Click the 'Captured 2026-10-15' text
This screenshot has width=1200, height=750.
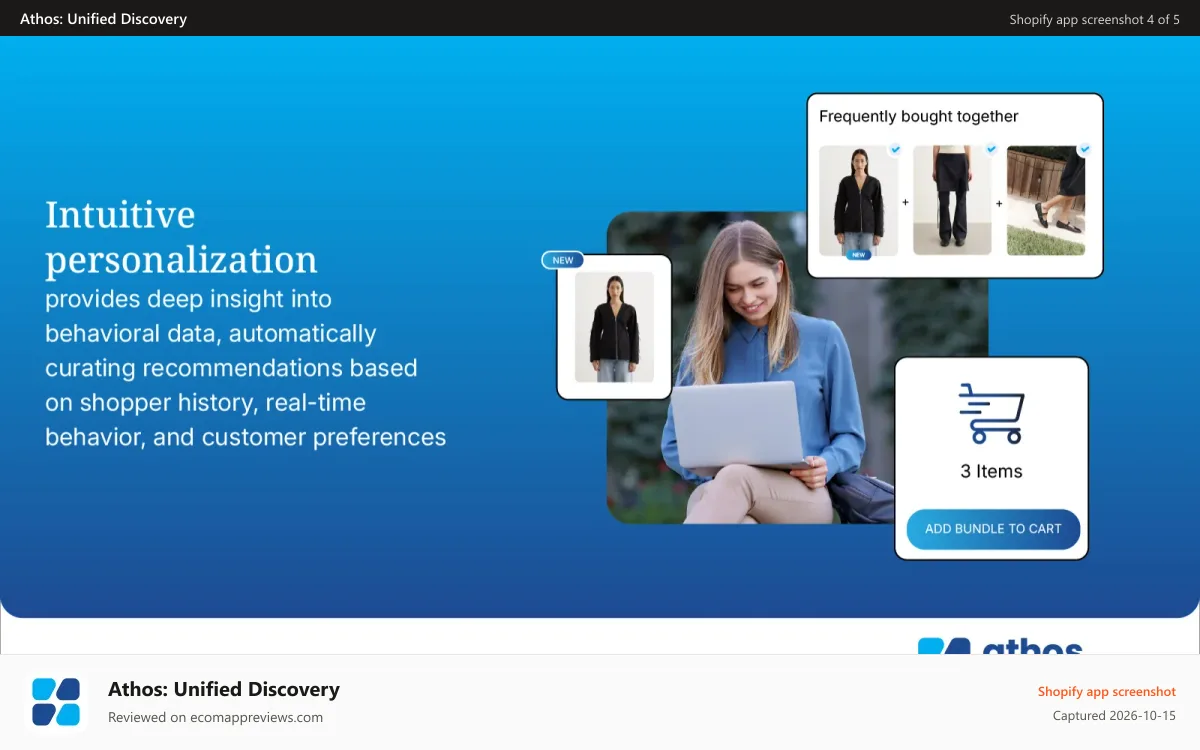(1114, 716)
